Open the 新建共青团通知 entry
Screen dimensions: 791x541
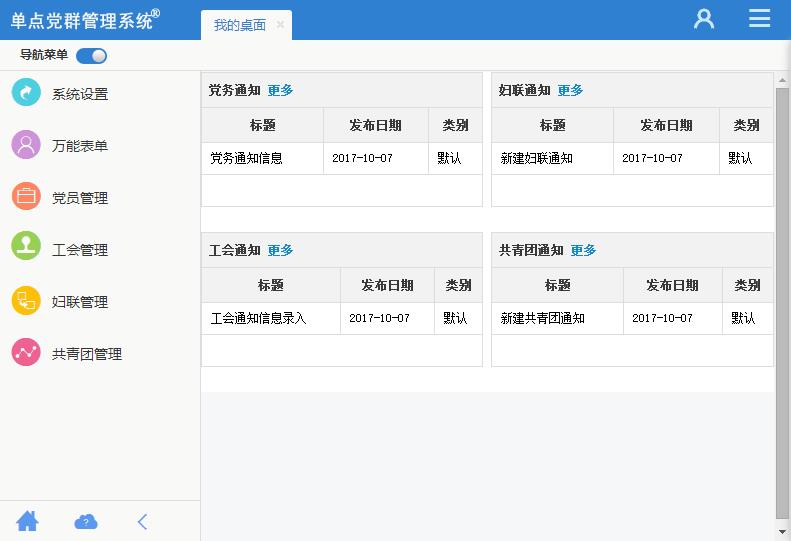[542, 318]
